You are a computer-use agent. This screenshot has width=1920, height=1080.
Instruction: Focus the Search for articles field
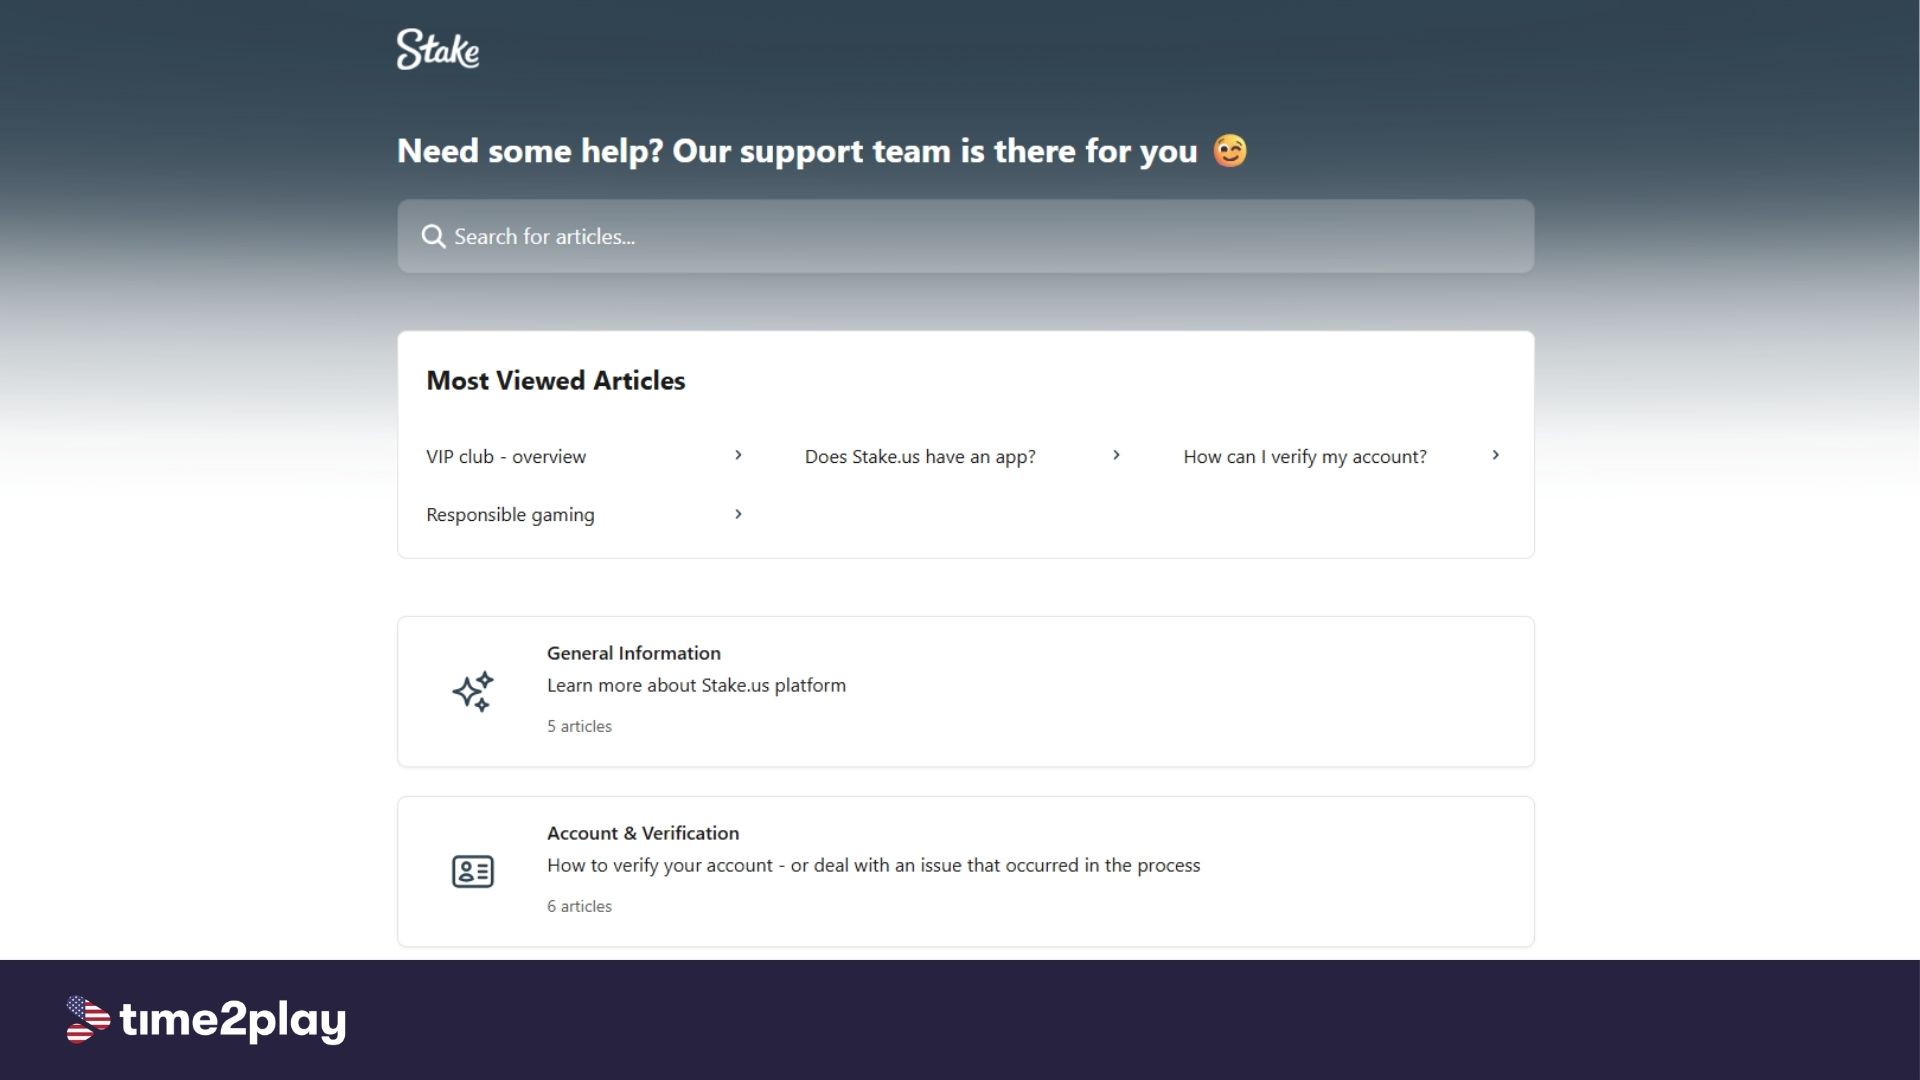pos(965,236)
